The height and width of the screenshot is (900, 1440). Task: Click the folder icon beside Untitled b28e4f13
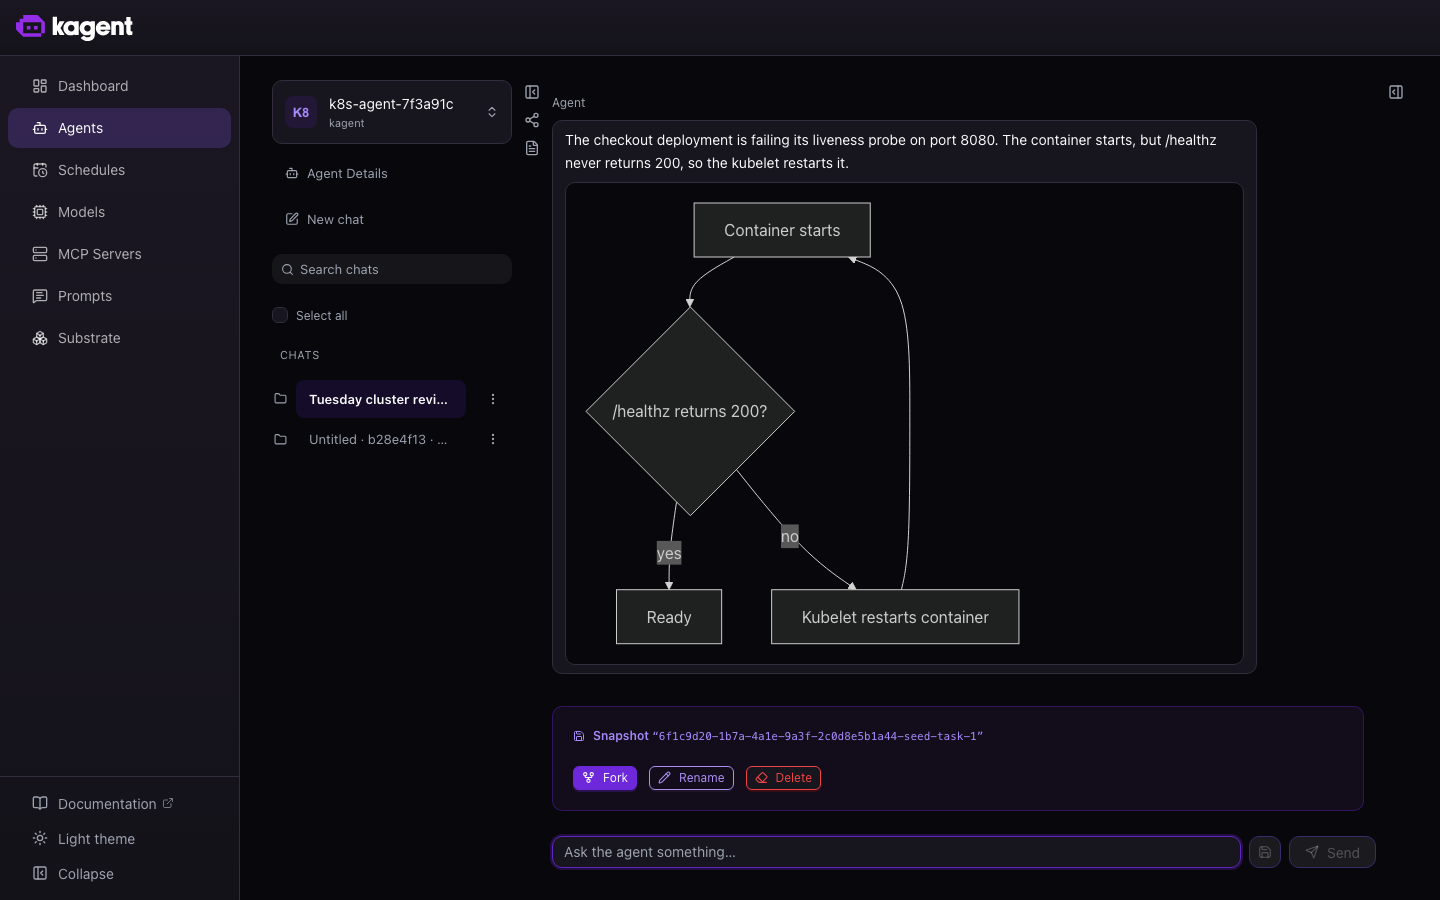coord(280,439)
